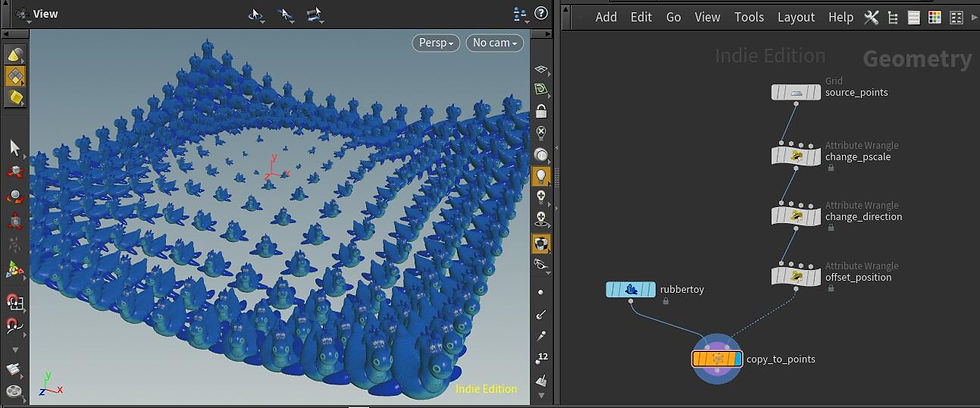Choose the Rotate tool in left toolbar
980x408 pixels.
(15, 196)
